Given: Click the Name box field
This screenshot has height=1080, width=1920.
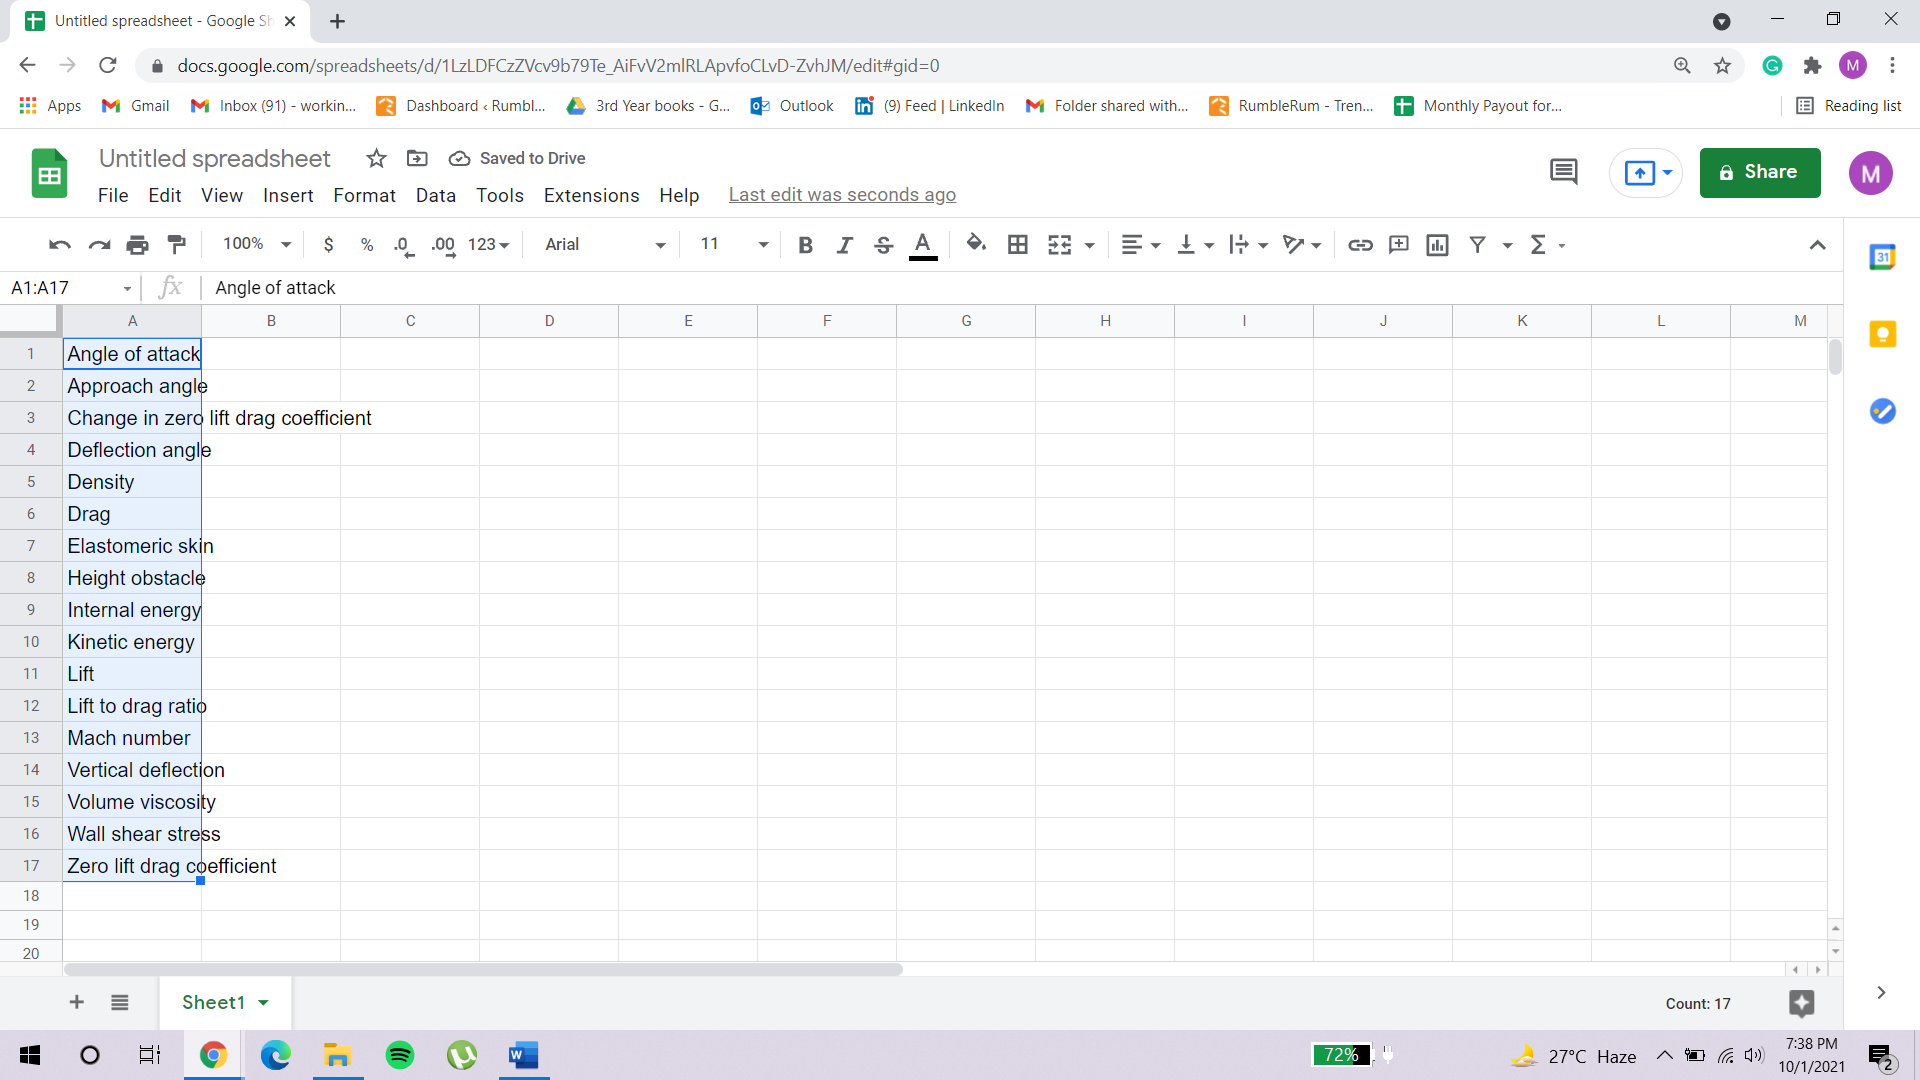Looking at the screenshot, I should coord(70,288).
